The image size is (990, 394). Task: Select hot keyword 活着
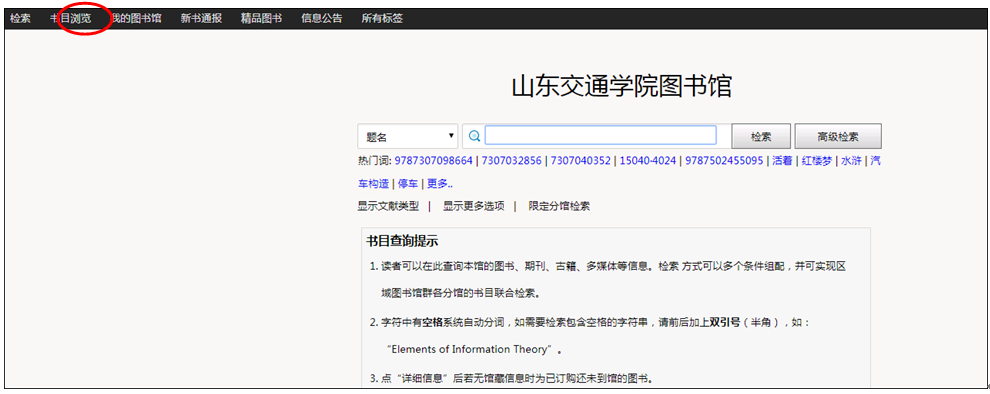[782, 160]
